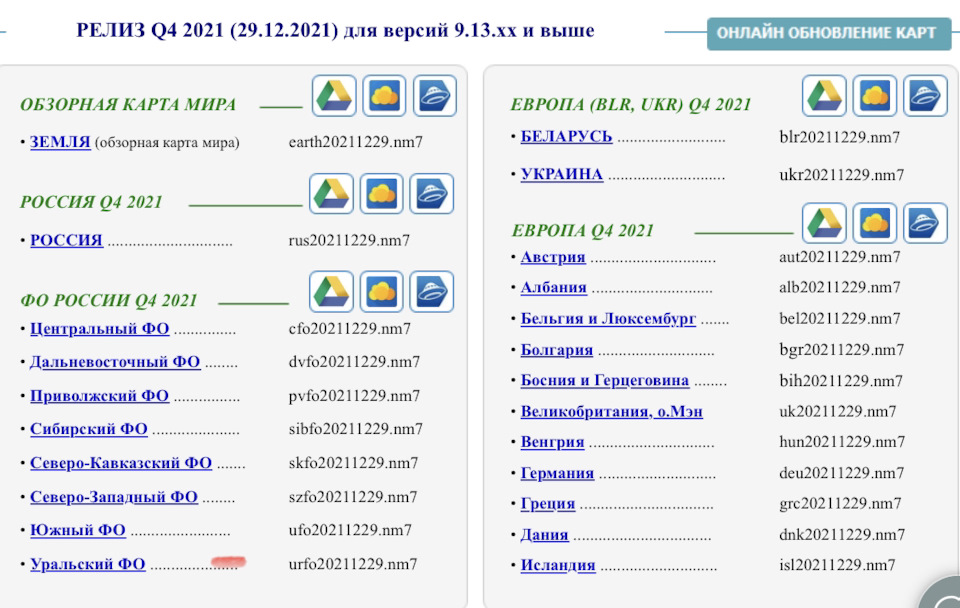The height and width of the screenshot is (608, 960).
Task: Click file name dvfo20211229.nm7
Action: (x=354, y=362)
